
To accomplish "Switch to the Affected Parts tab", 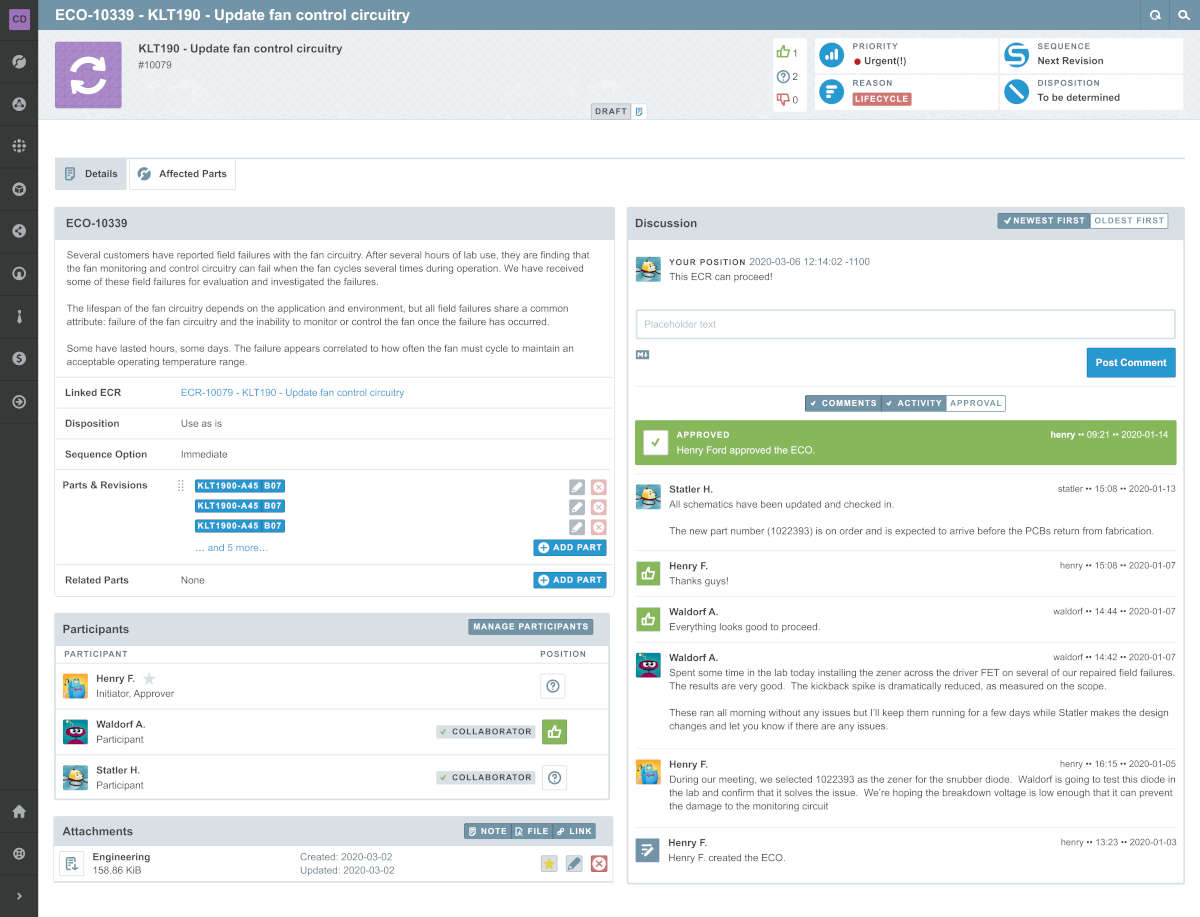I will pyautogui.click(x=183, y=174).
